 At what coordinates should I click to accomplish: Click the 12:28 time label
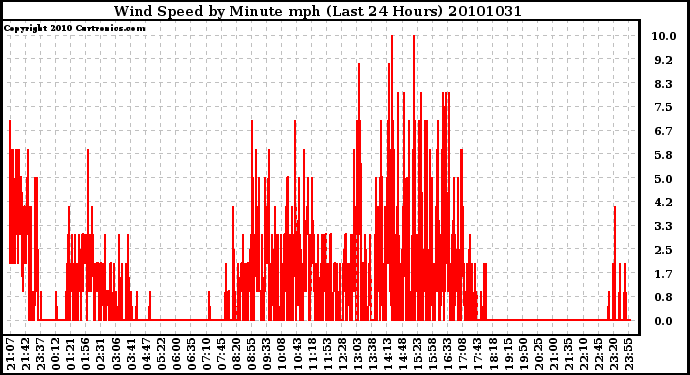[x=341, y=355]
